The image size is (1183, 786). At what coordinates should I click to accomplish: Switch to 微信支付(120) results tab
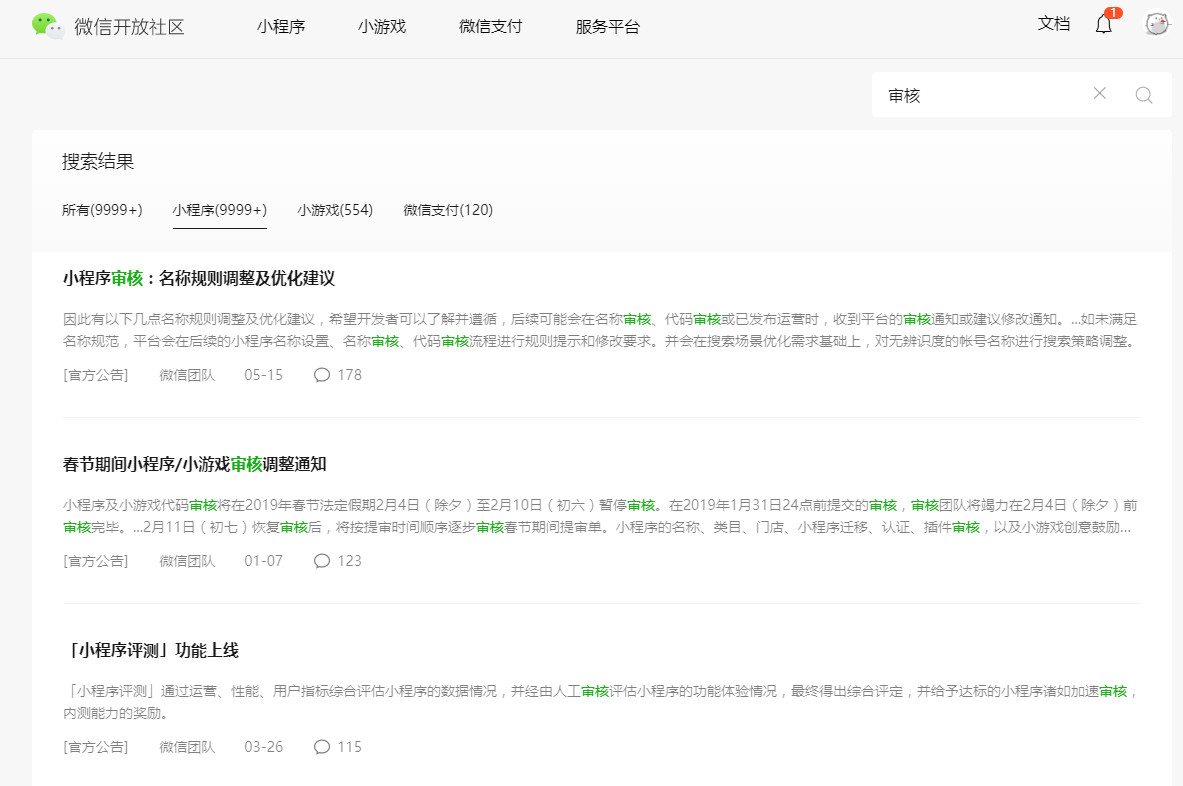coord(448,210)
